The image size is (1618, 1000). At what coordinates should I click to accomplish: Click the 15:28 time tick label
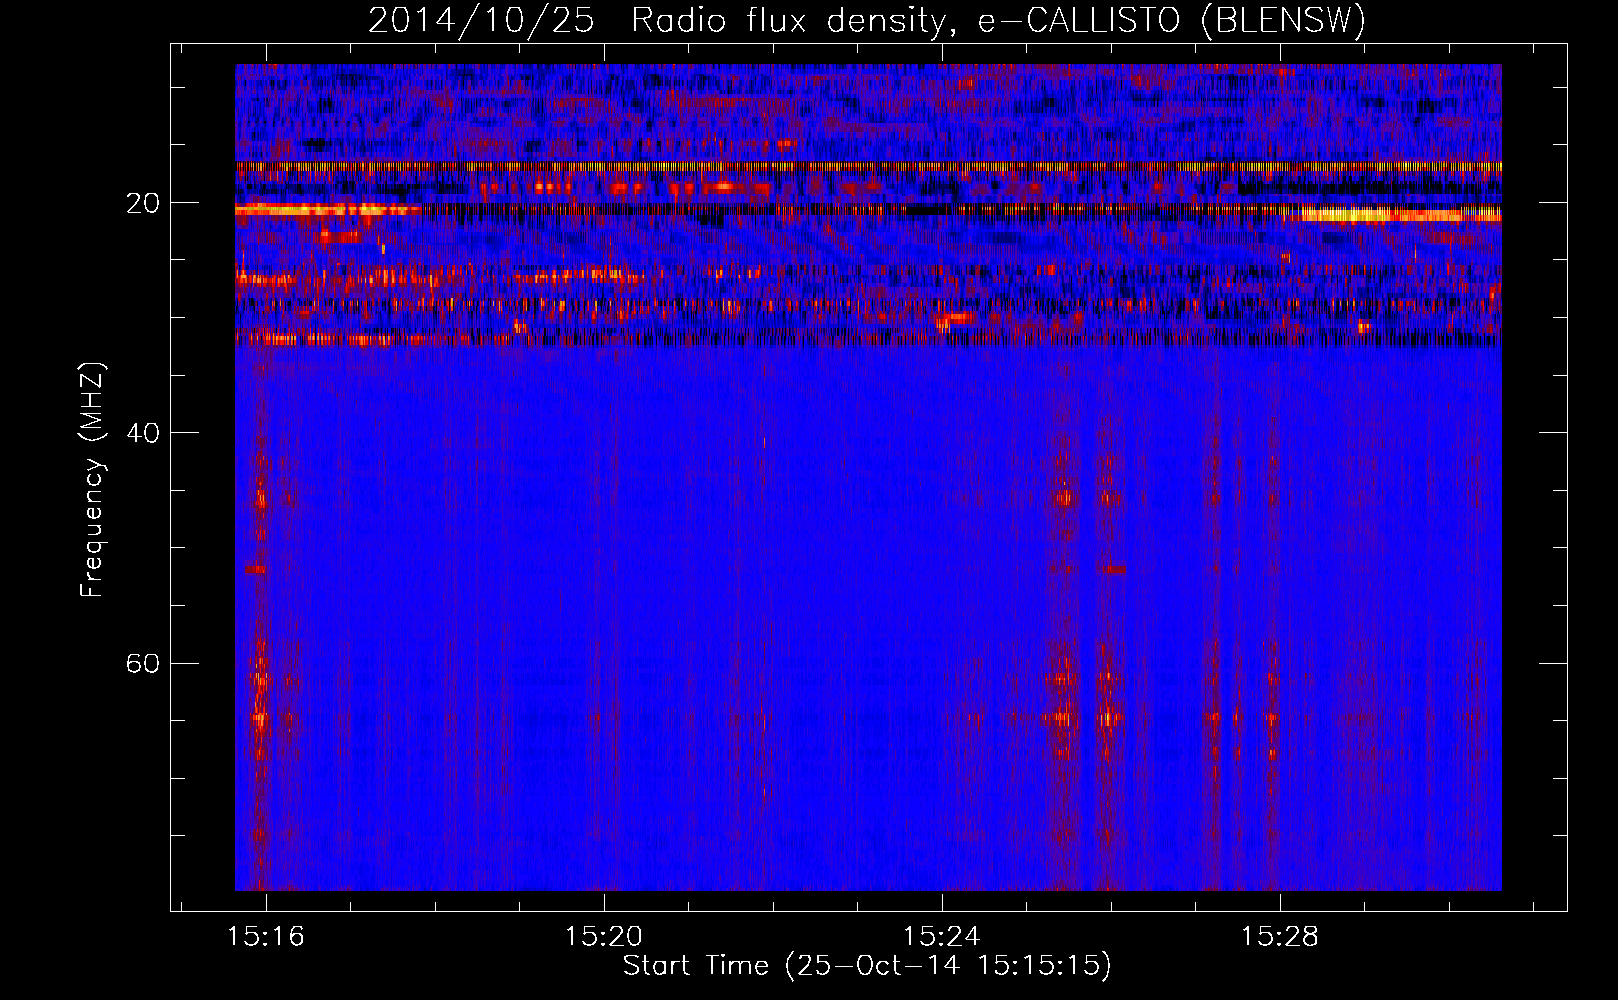tap(1280, 937)
